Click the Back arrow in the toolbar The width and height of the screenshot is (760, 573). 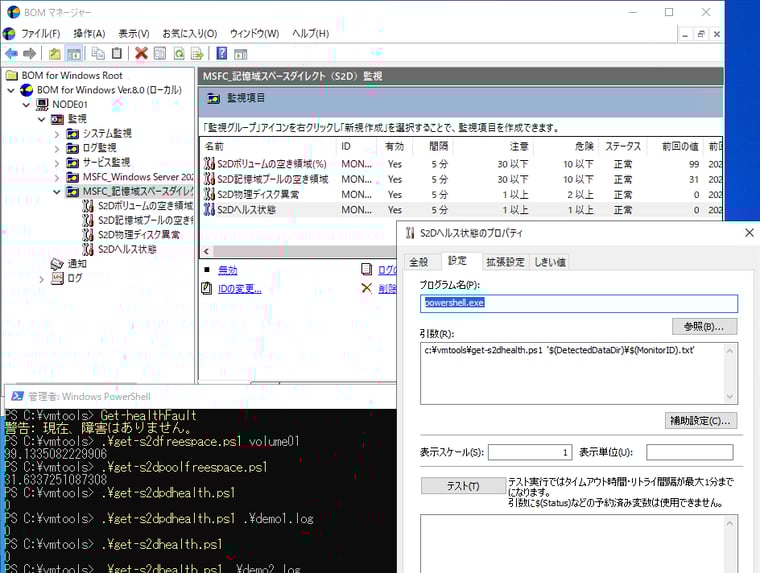point(12,53)
